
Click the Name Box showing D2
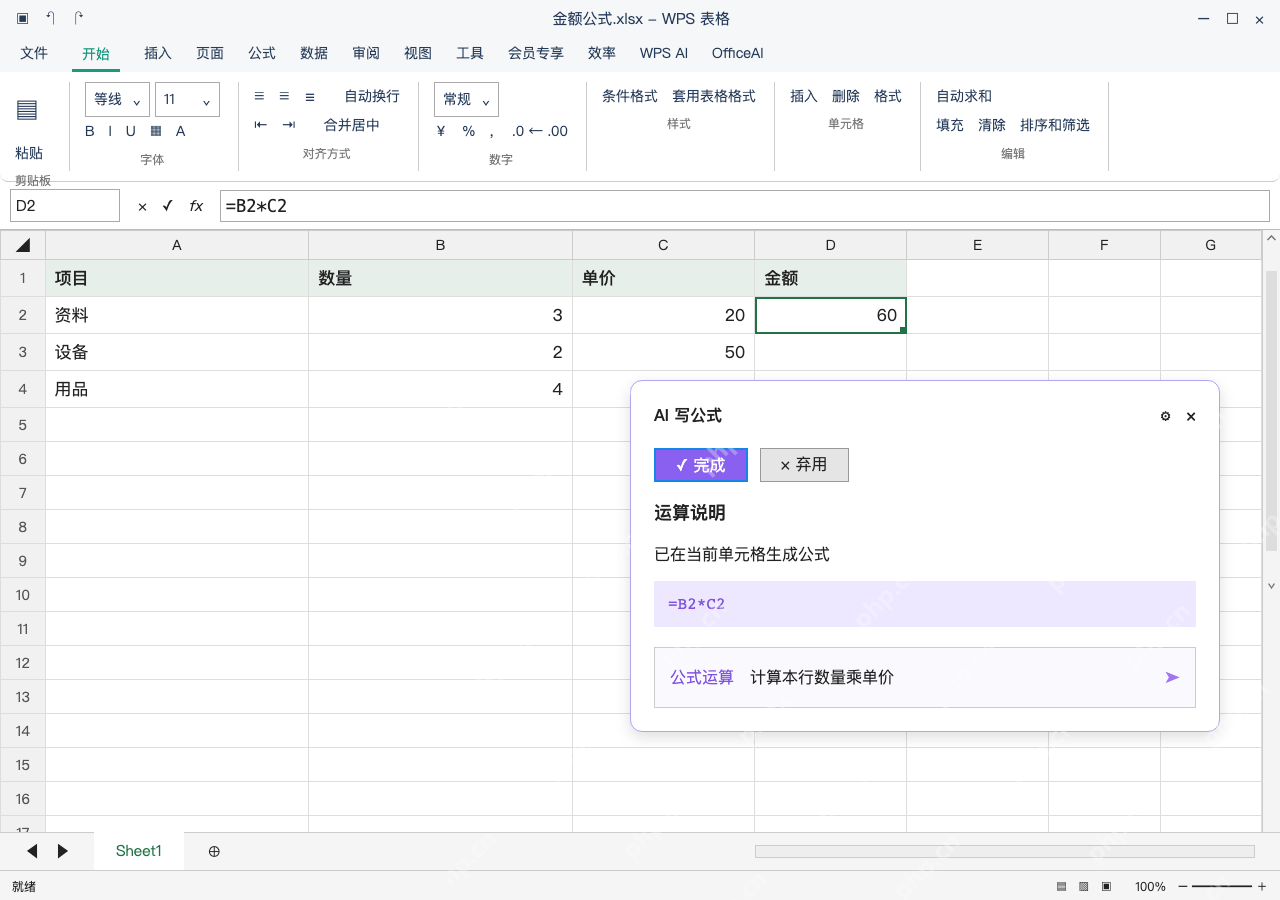[x=65, y=206]
